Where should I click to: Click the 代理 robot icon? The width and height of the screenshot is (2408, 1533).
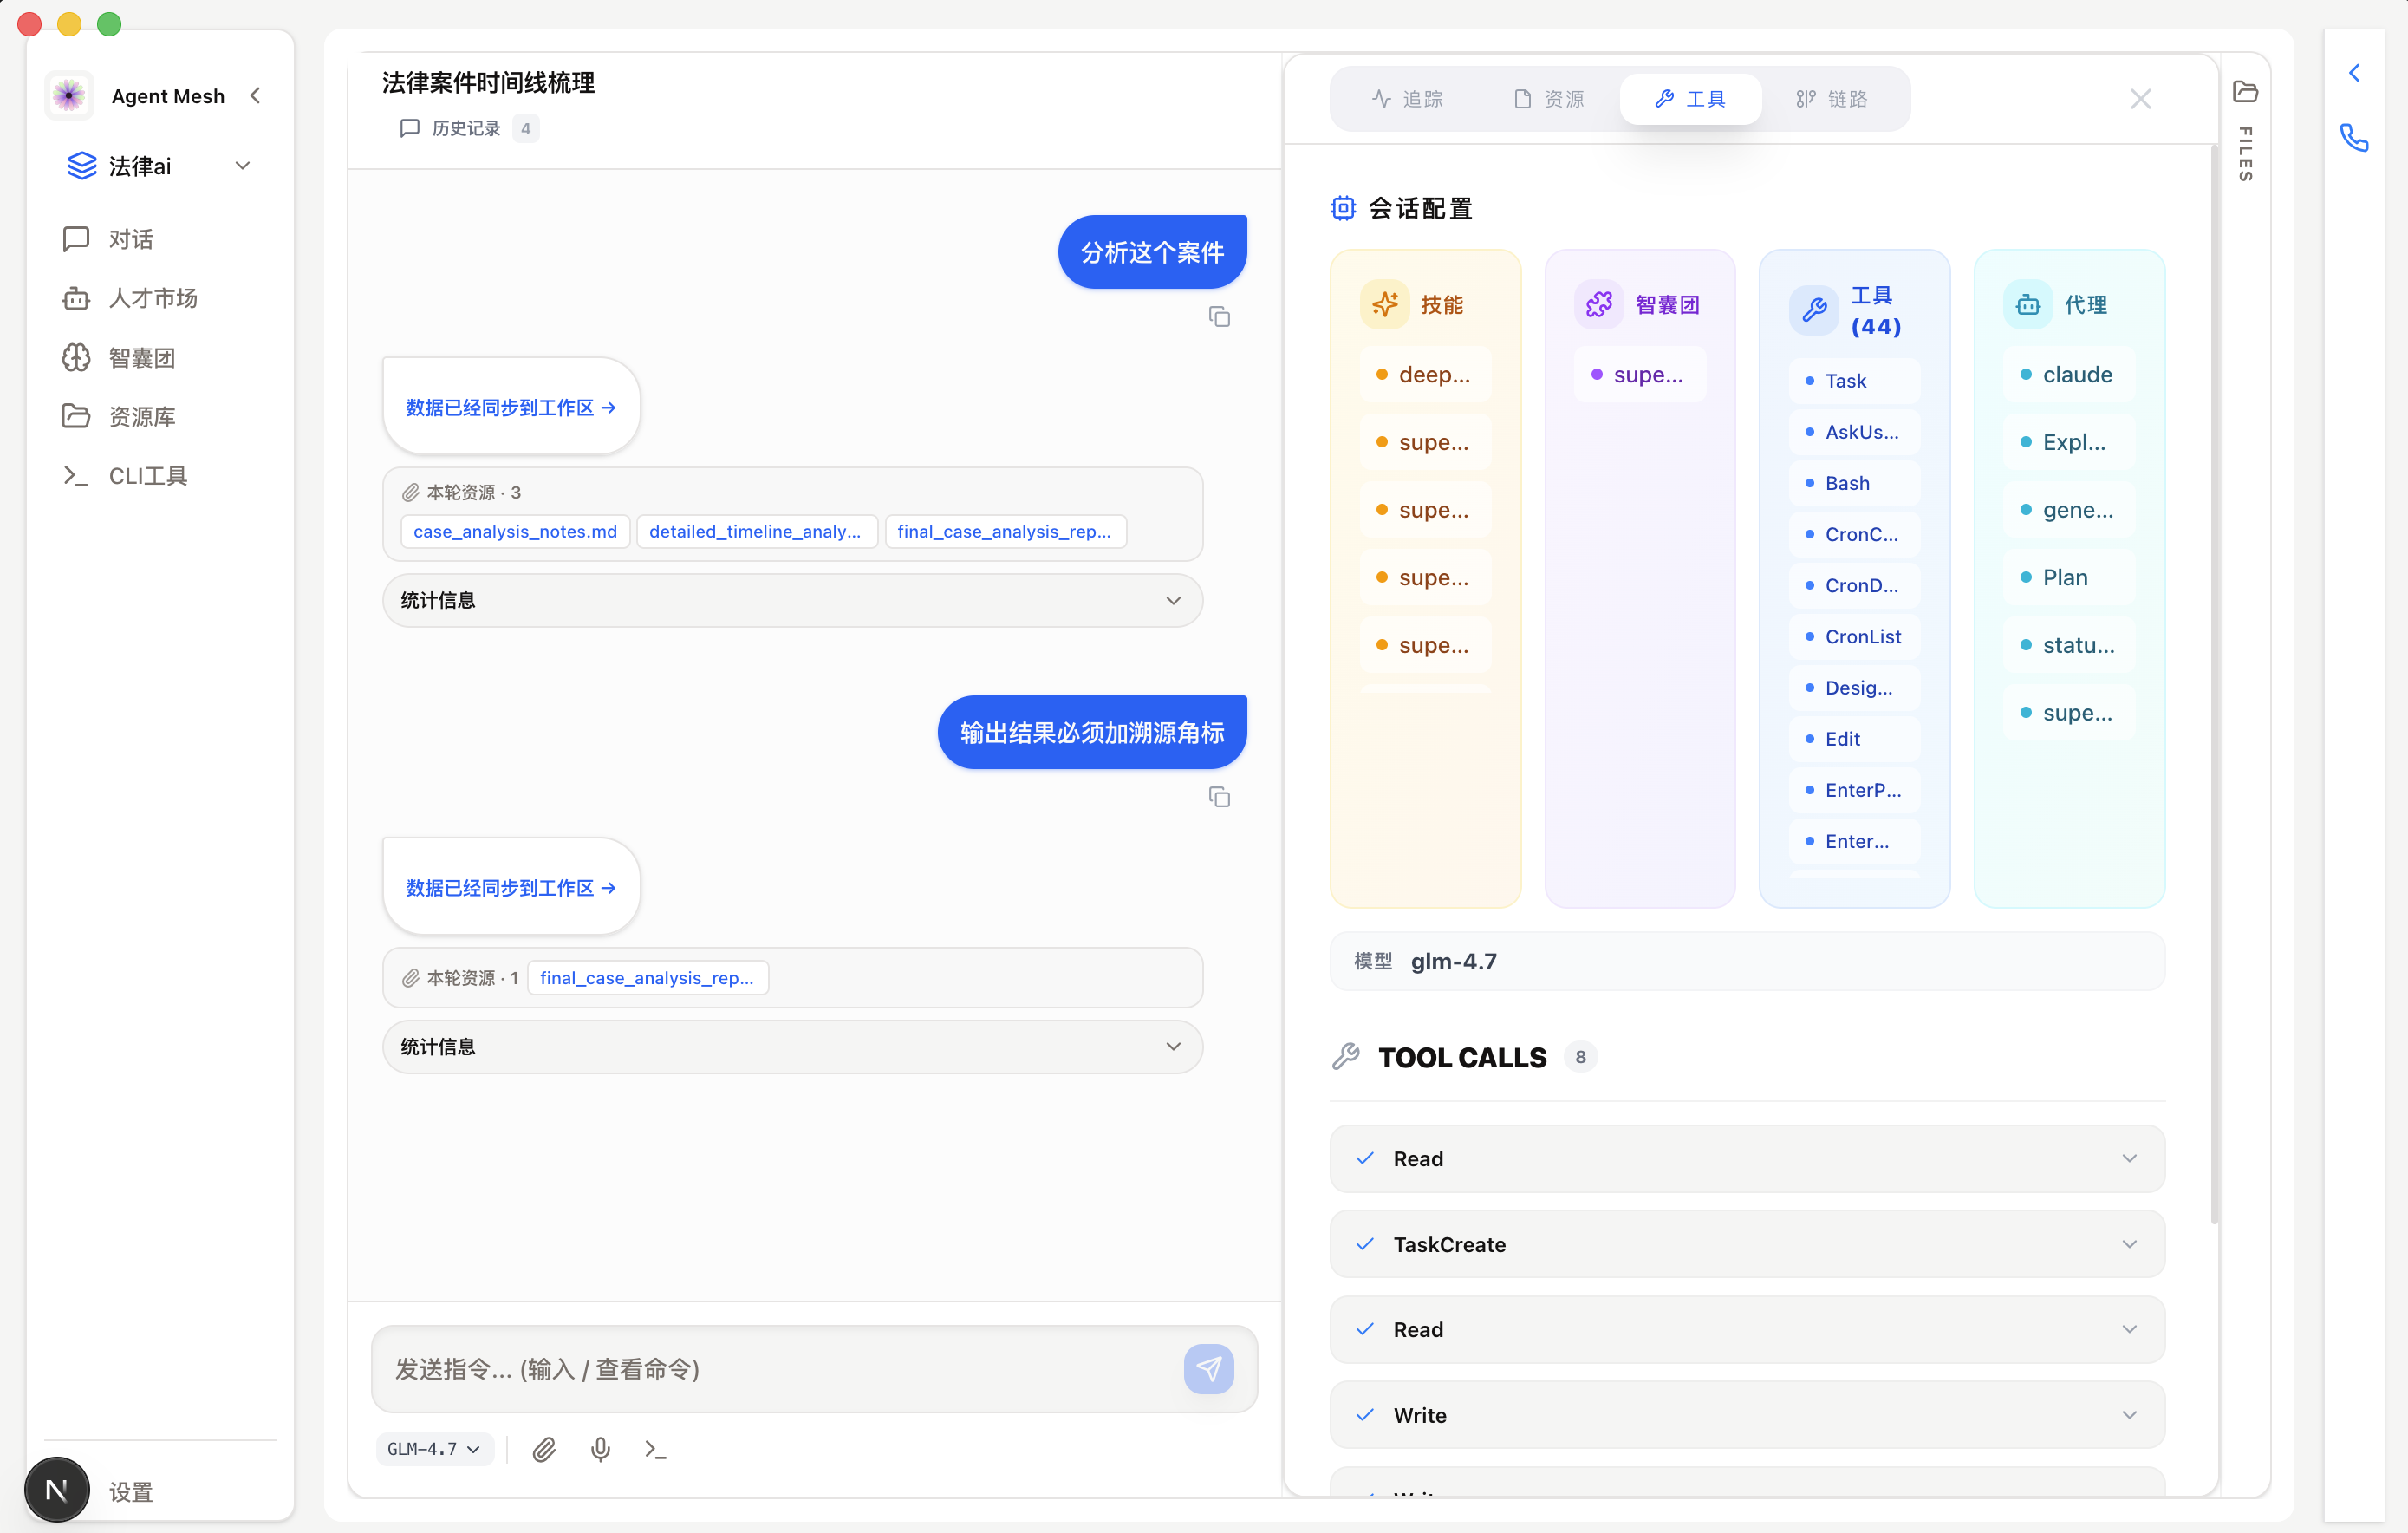pos(2028,304)
